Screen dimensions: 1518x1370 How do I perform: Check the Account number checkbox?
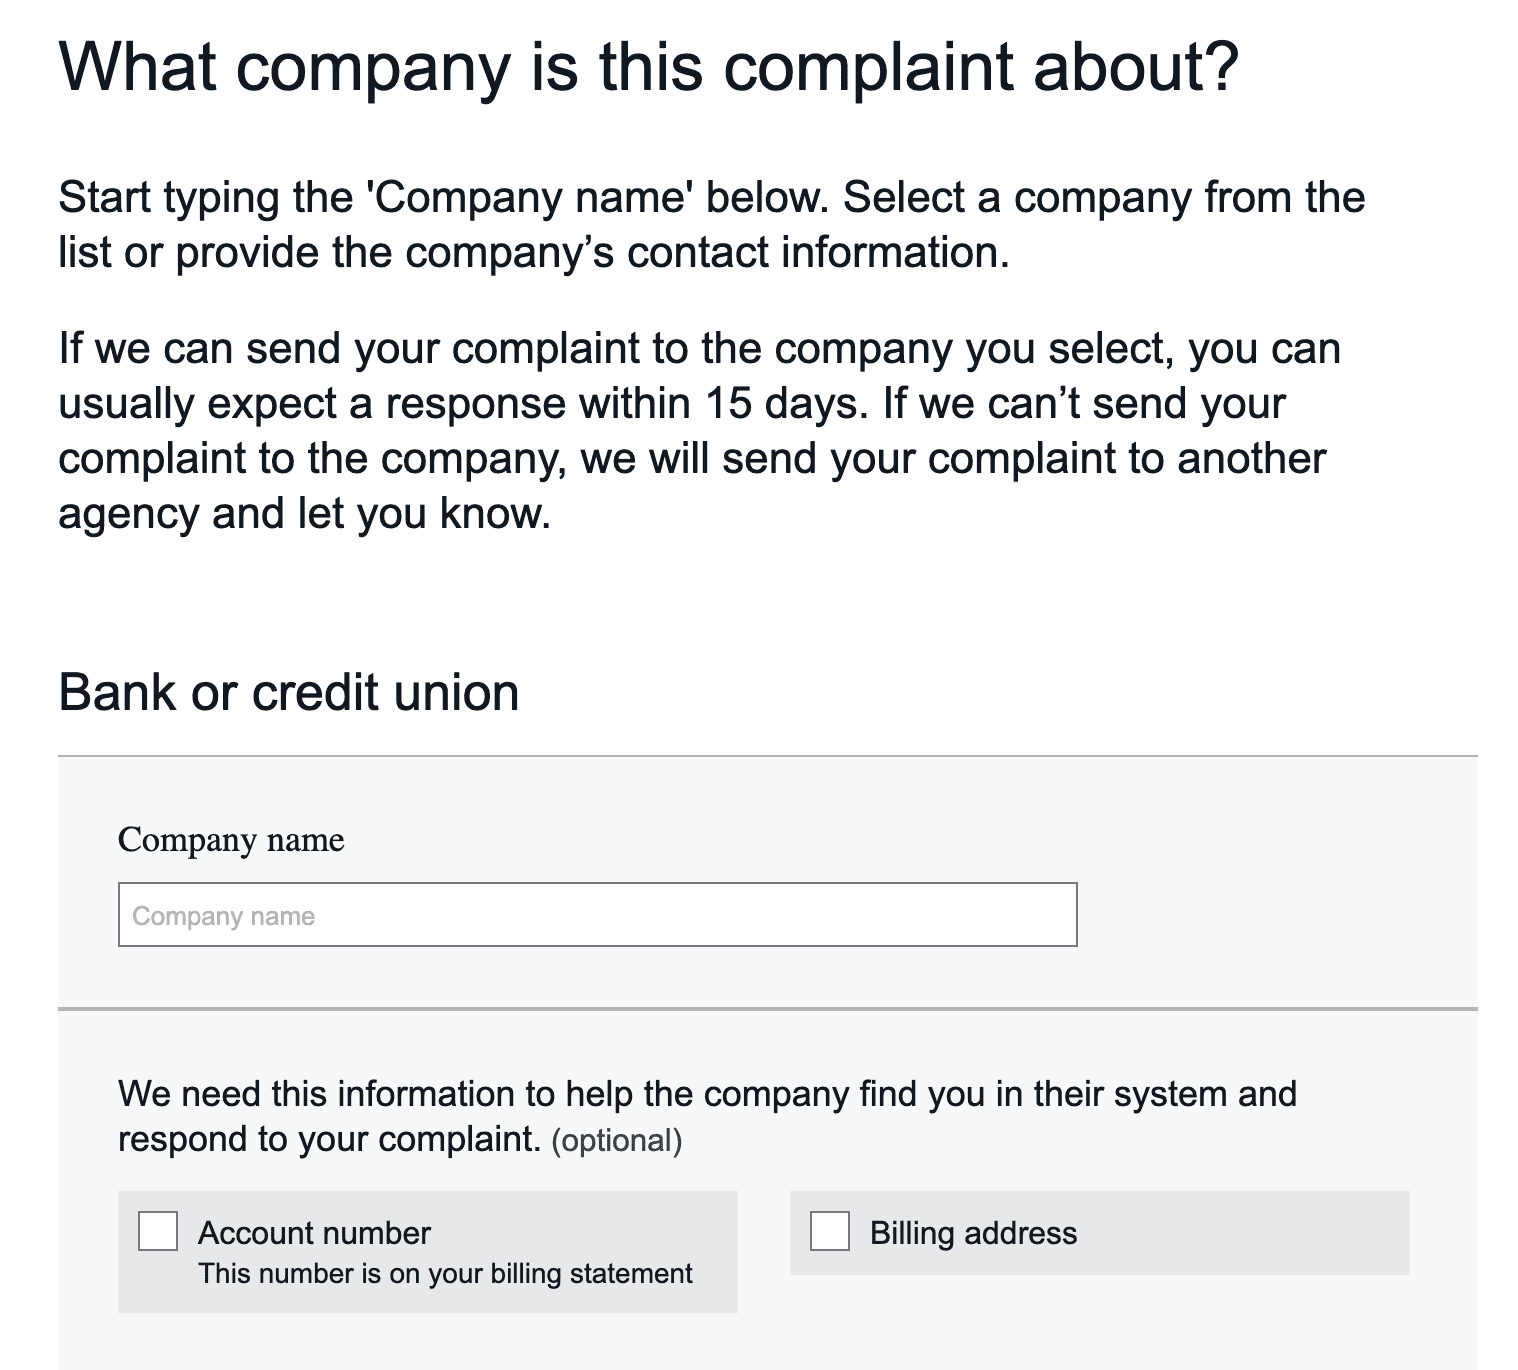158,1231
